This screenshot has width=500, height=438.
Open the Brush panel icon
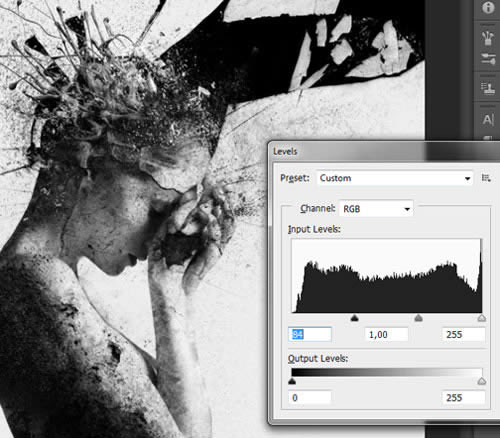(488, 38)
